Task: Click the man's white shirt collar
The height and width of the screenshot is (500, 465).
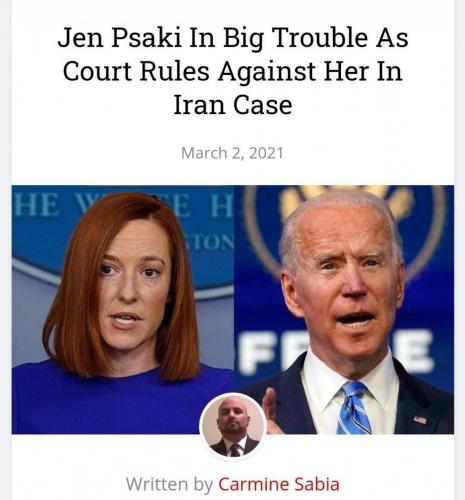Action: coord(350,373)
